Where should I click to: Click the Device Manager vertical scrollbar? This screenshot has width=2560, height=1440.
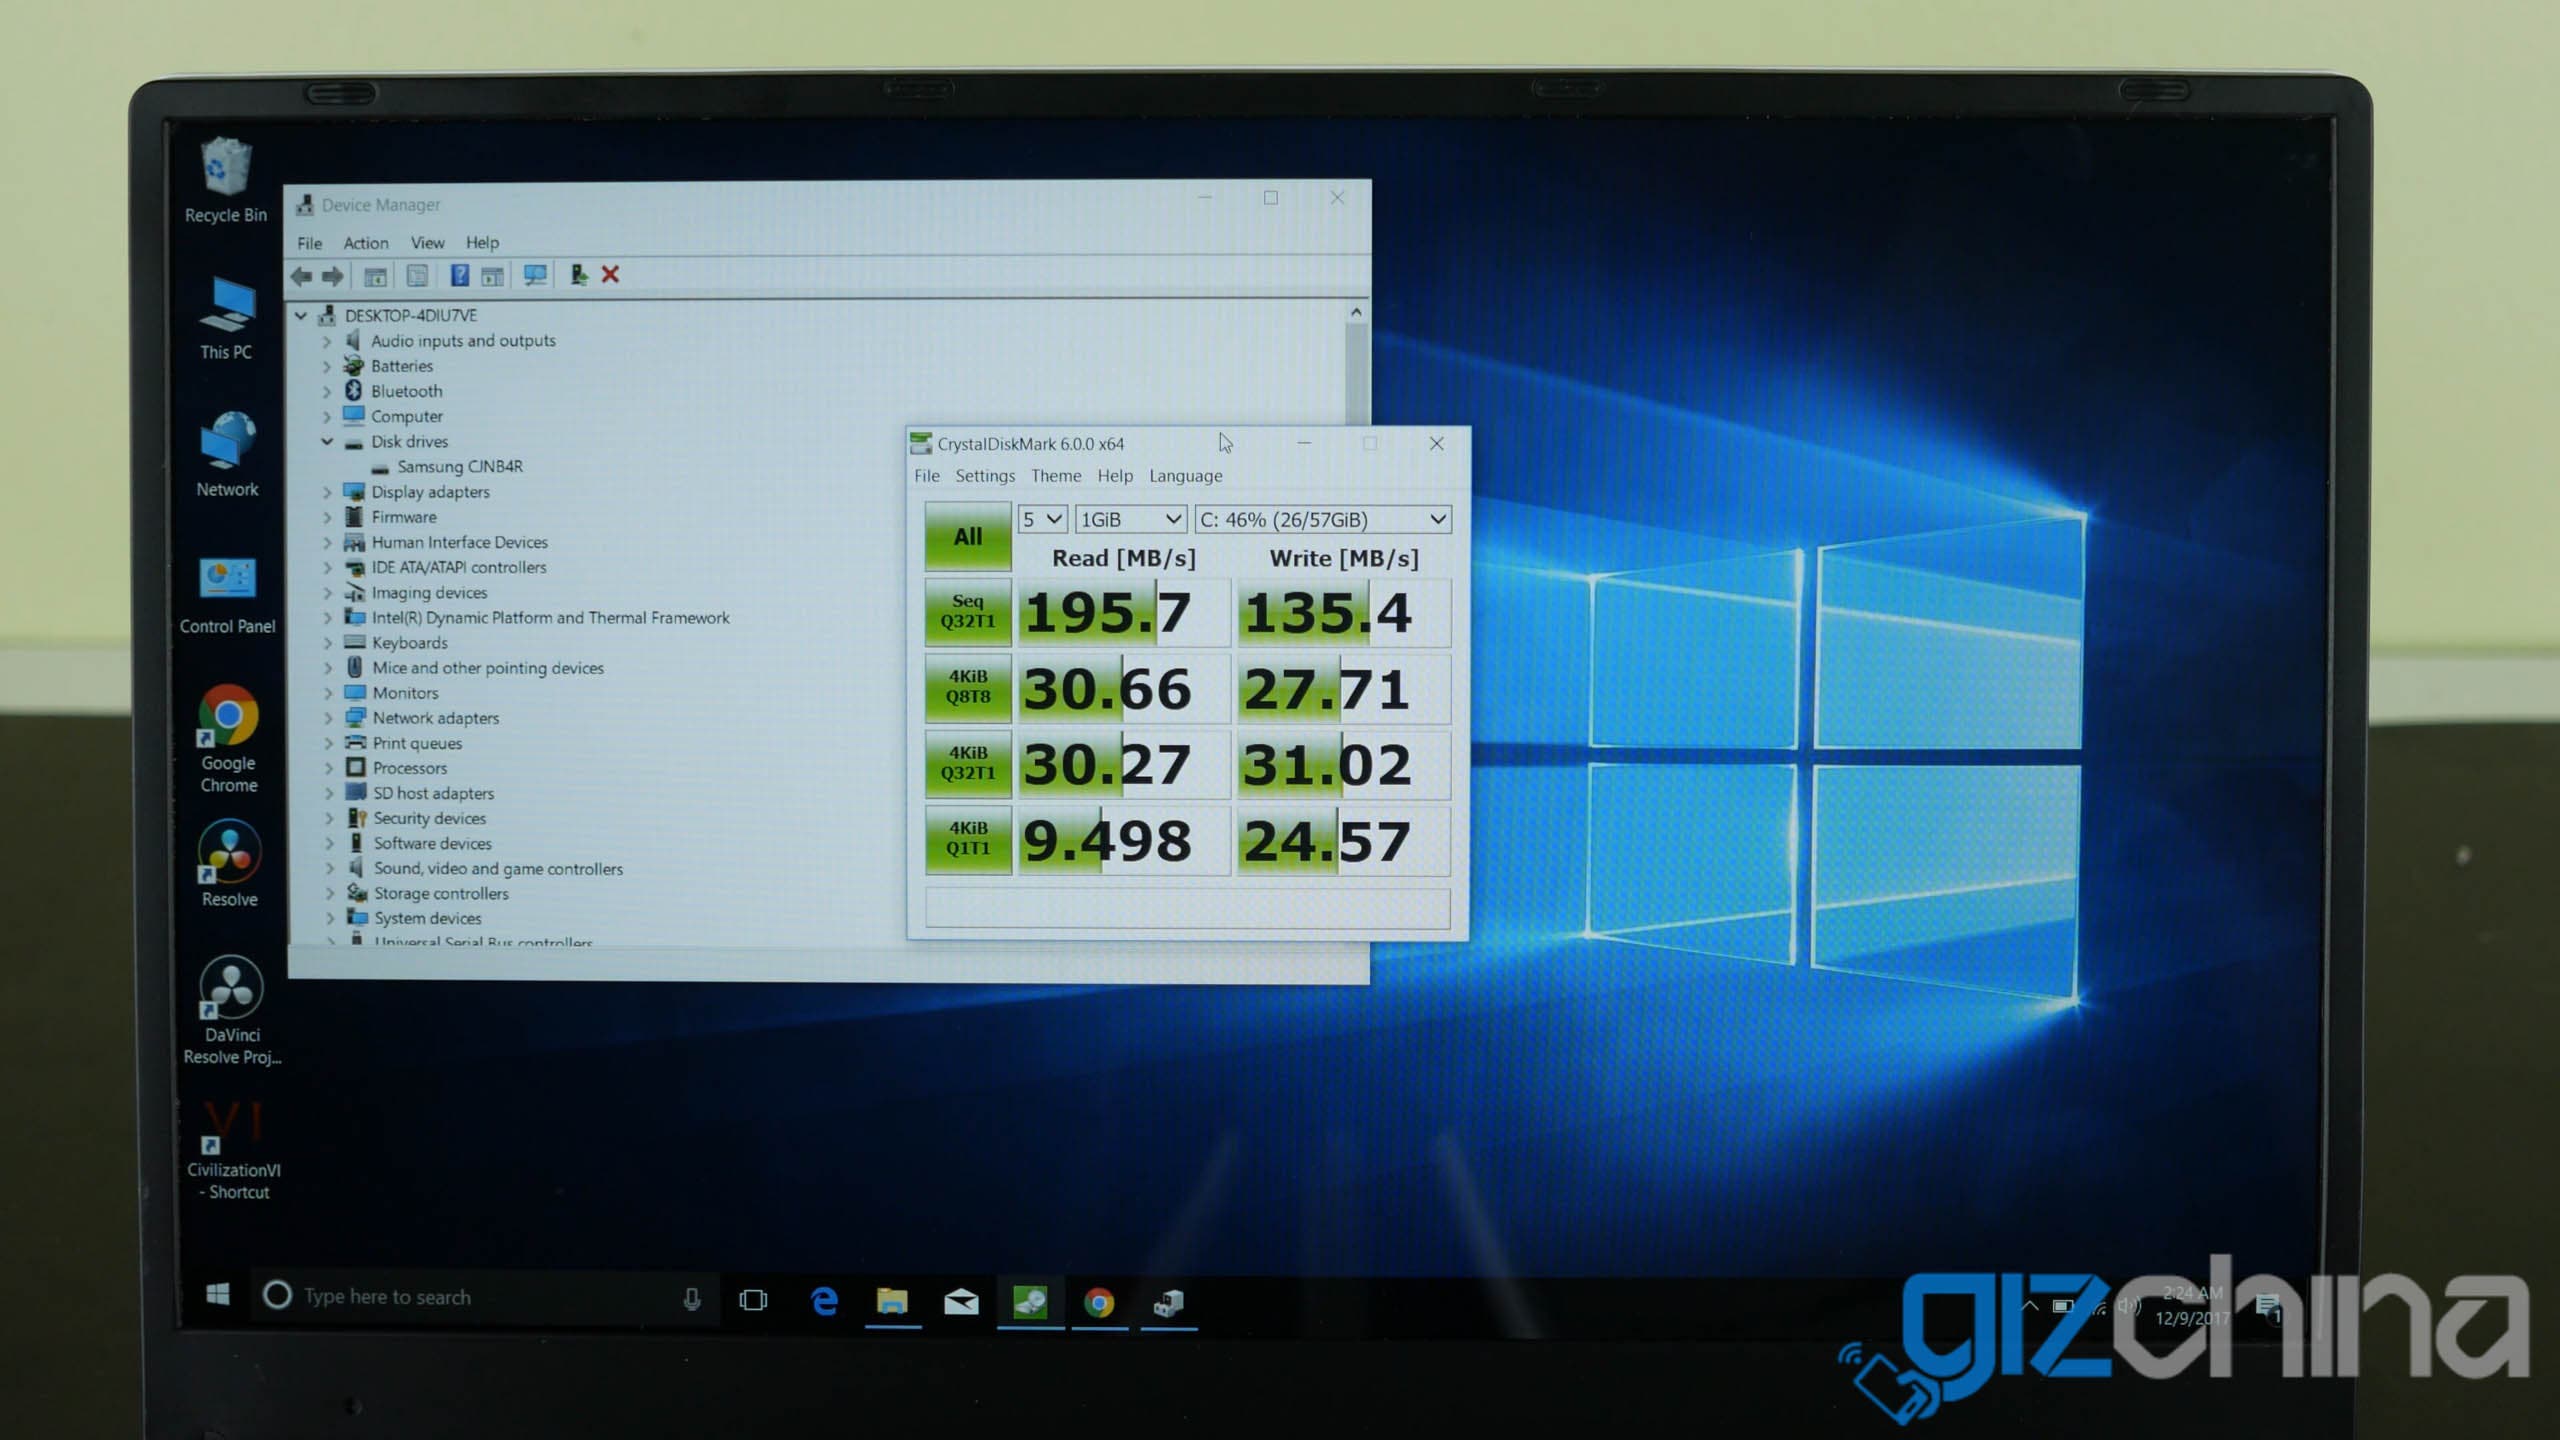(x=1356, y=372)
